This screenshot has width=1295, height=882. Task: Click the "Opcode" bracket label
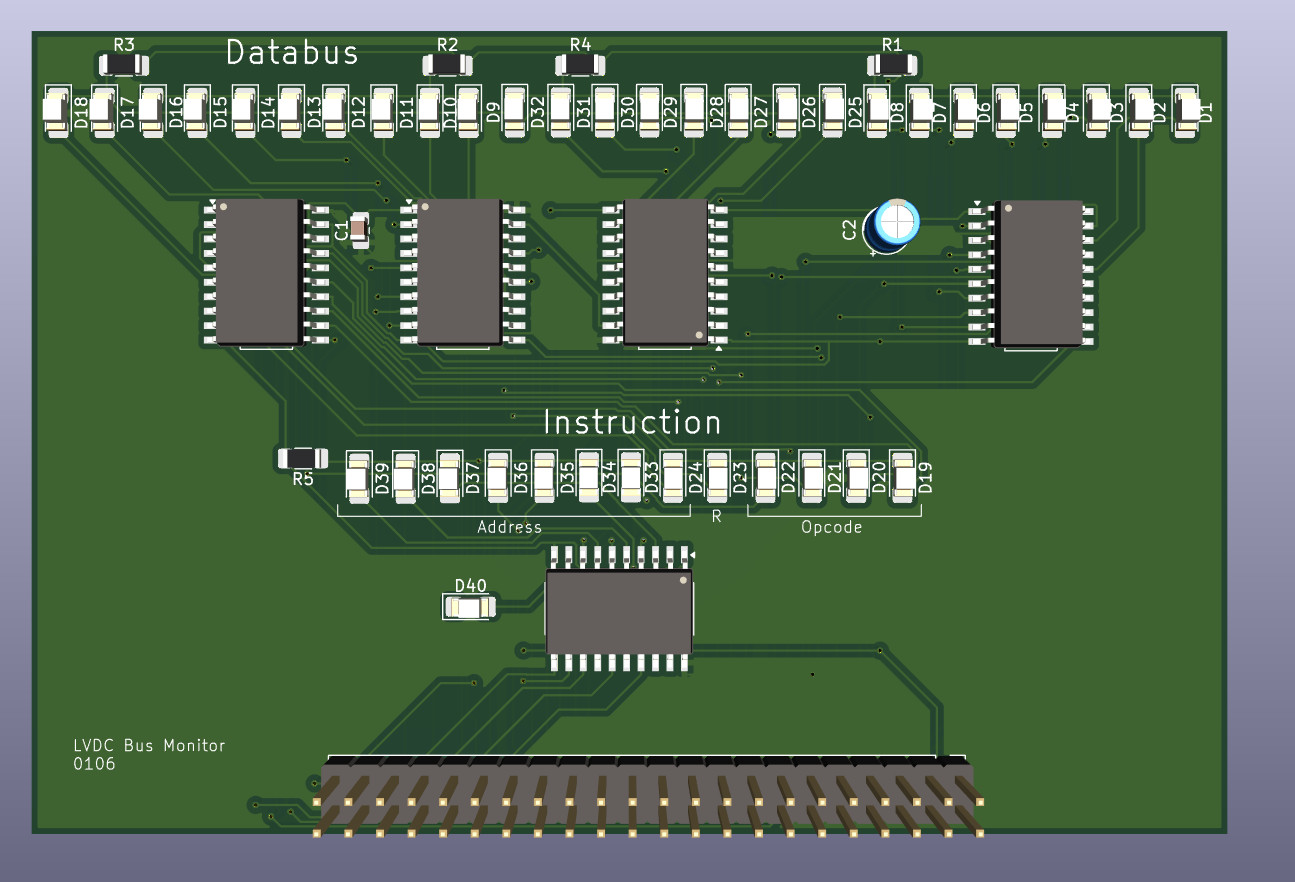click(831, 527)
